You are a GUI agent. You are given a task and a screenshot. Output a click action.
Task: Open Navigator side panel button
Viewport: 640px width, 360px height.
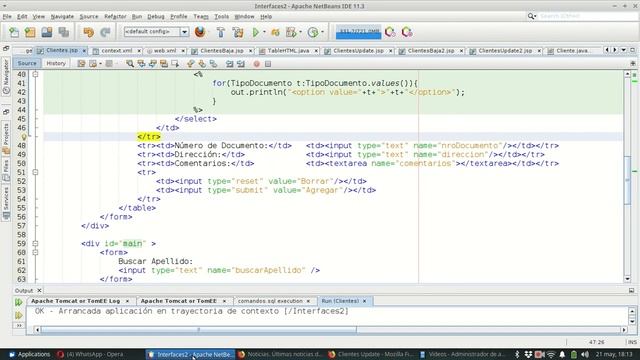(x=6, y=76)
